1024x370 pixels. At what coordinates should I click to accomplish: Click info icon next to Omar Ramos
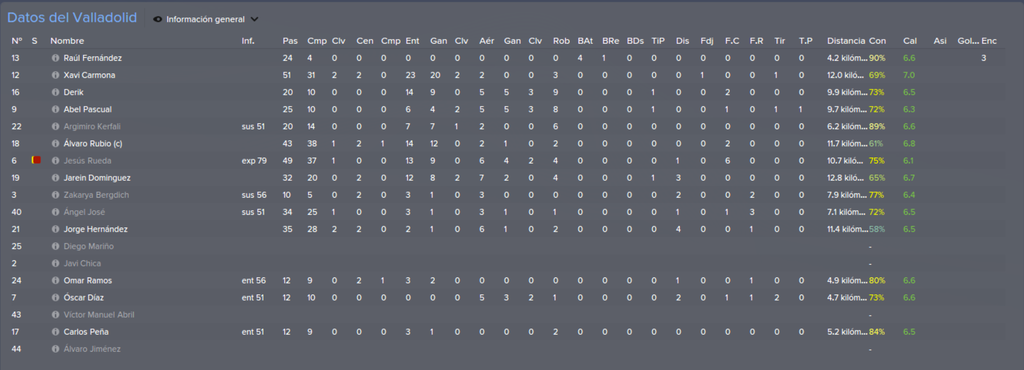point(56,281)
